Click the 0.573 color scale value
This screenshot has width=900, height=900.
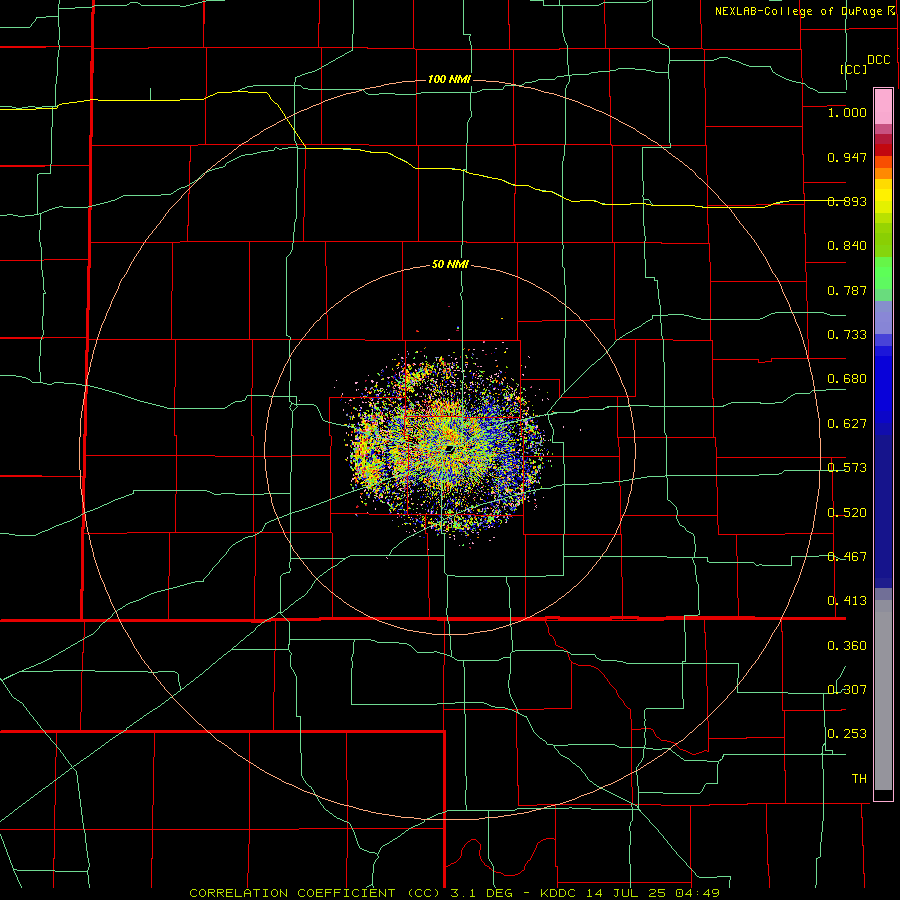847,468
